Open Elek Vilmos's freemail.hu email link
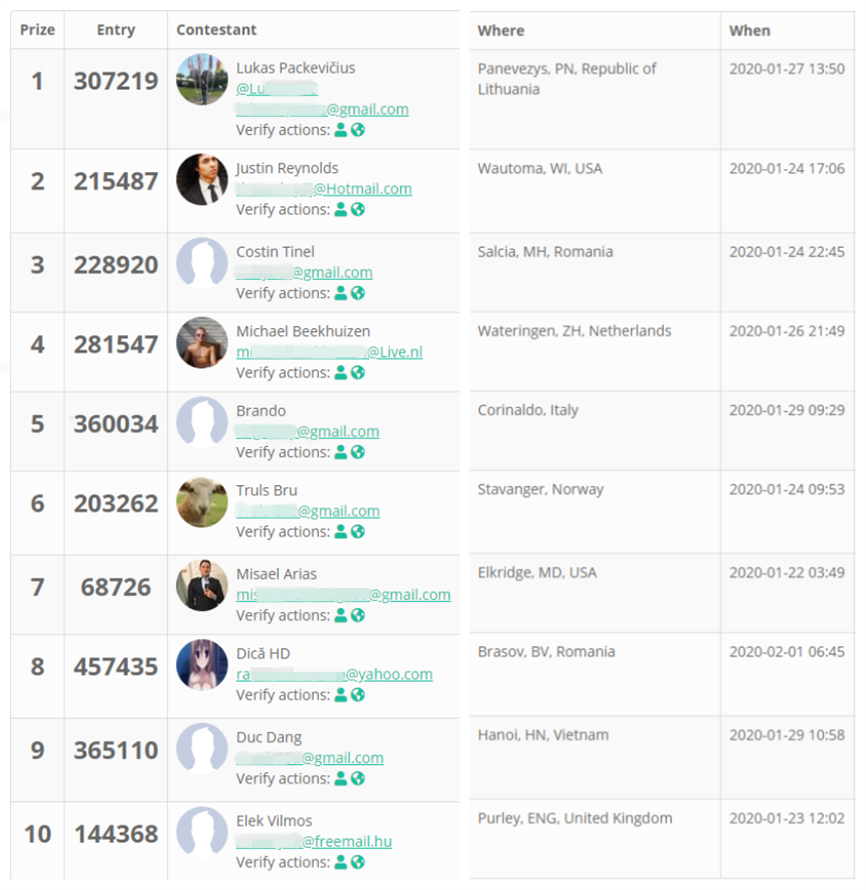Viewport: 866px width, 890px height. [313, 841]
